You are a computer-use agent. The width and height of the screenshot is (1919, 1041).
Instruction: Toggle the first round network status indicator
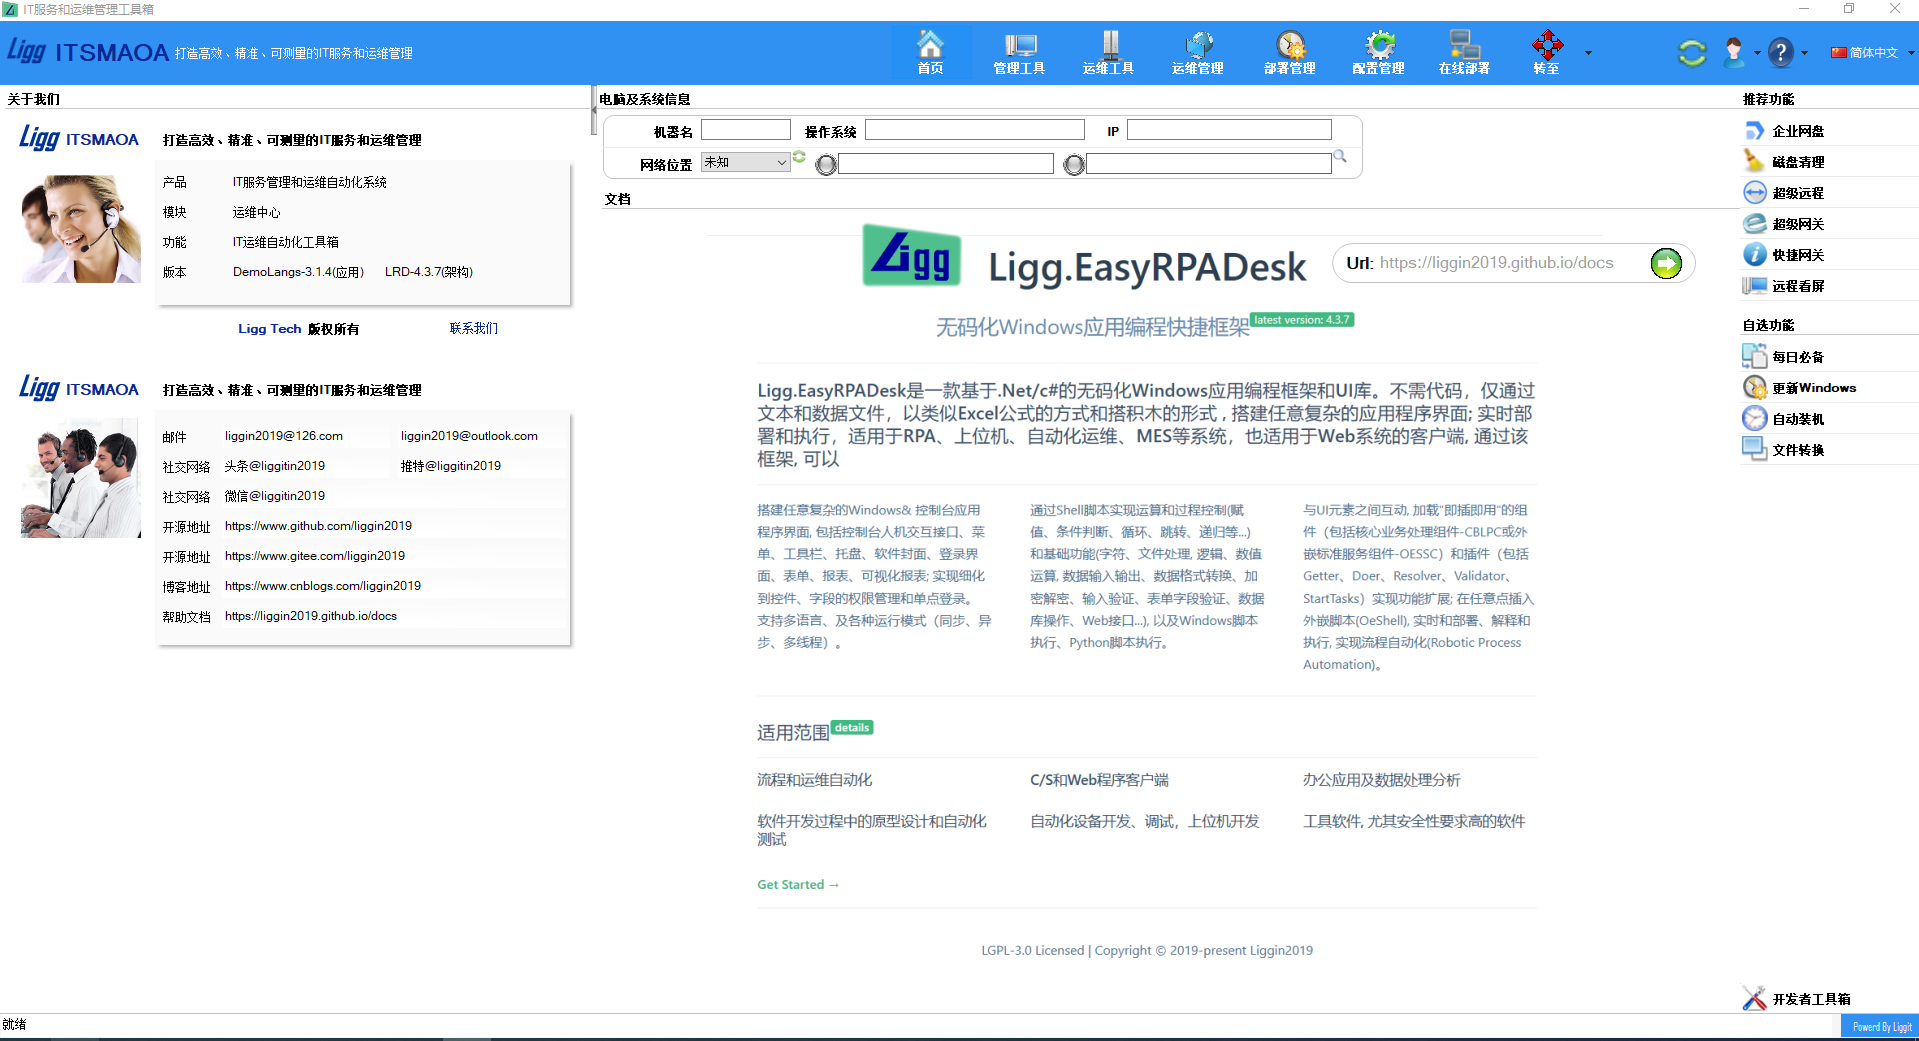(x=826, y=165)
